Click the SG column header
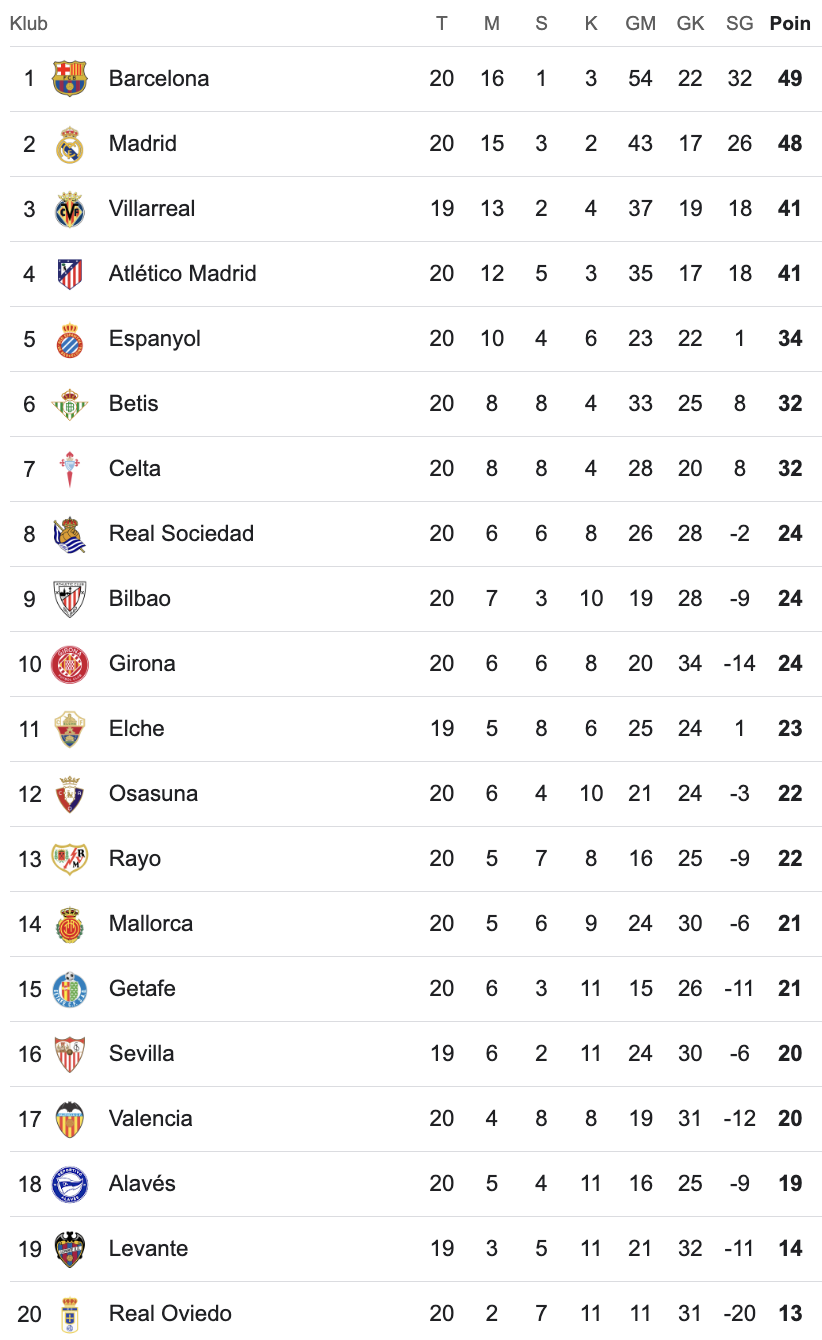The width and height of the screenshot is (822, 1340). click(x=740, y=23)
